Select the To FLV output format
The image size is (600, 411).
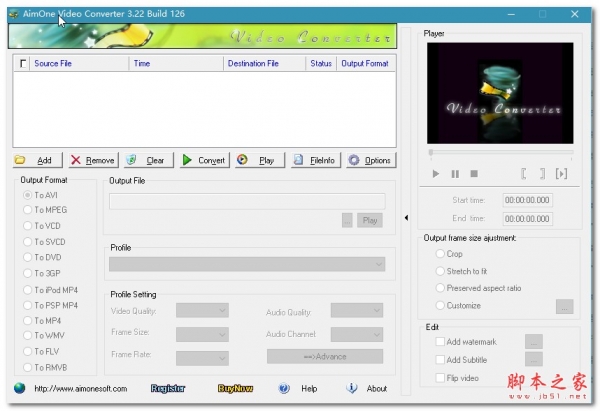(x=41, y=351)
